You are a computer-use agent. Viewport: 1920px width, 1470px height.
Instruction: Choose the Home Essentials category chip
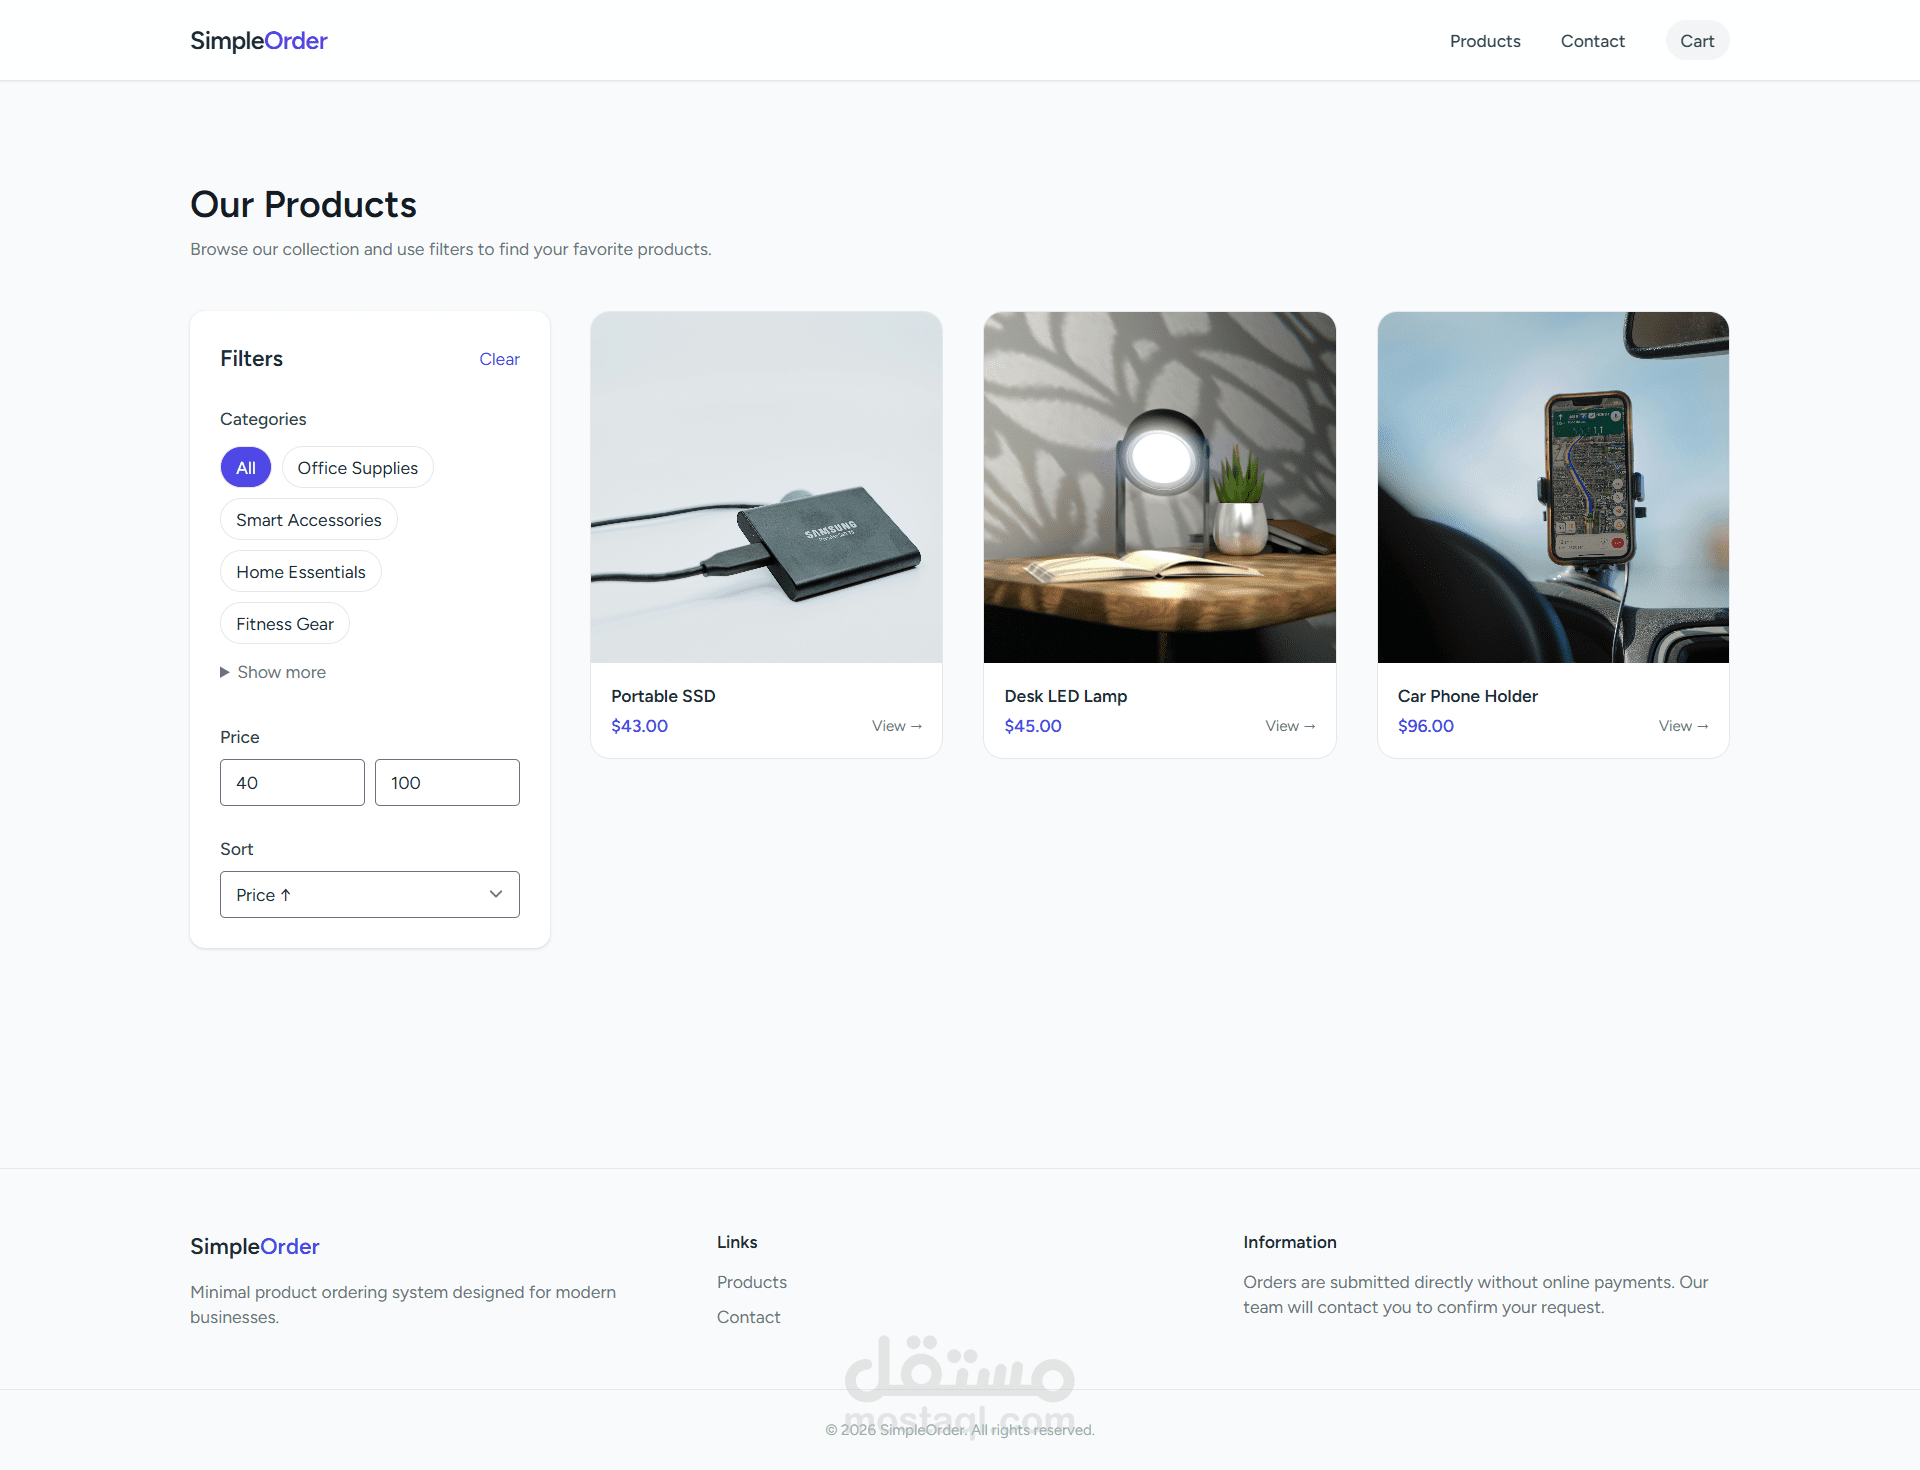click(x=300, y=572)
